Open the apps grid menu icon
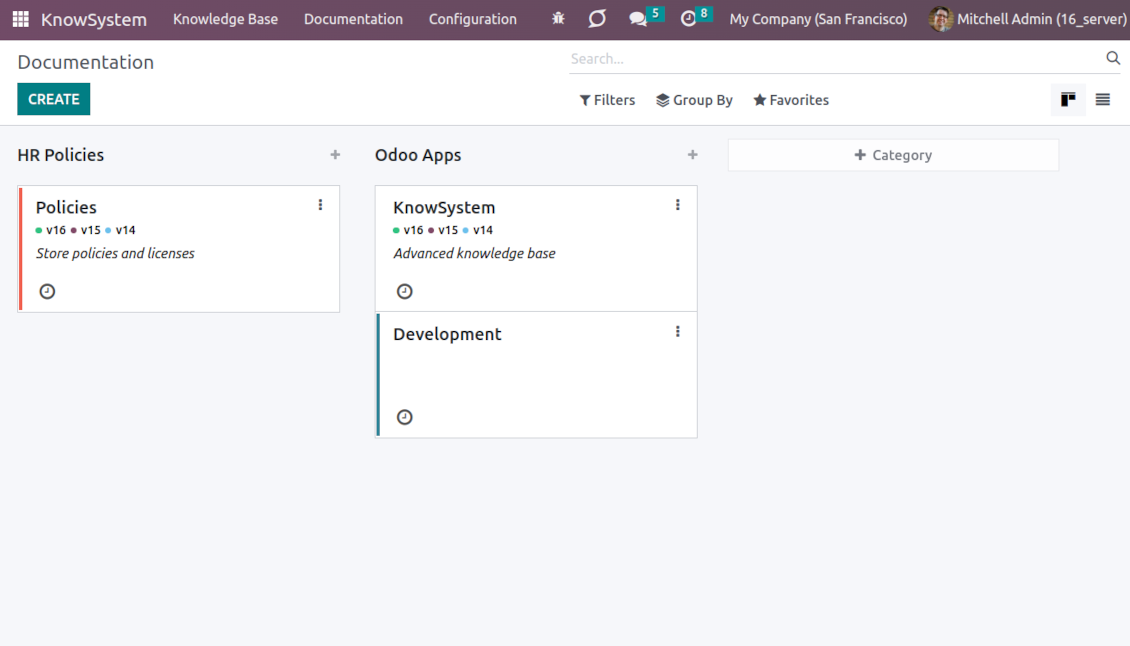This screenshot has width=1130, height=646. [20, 19]
